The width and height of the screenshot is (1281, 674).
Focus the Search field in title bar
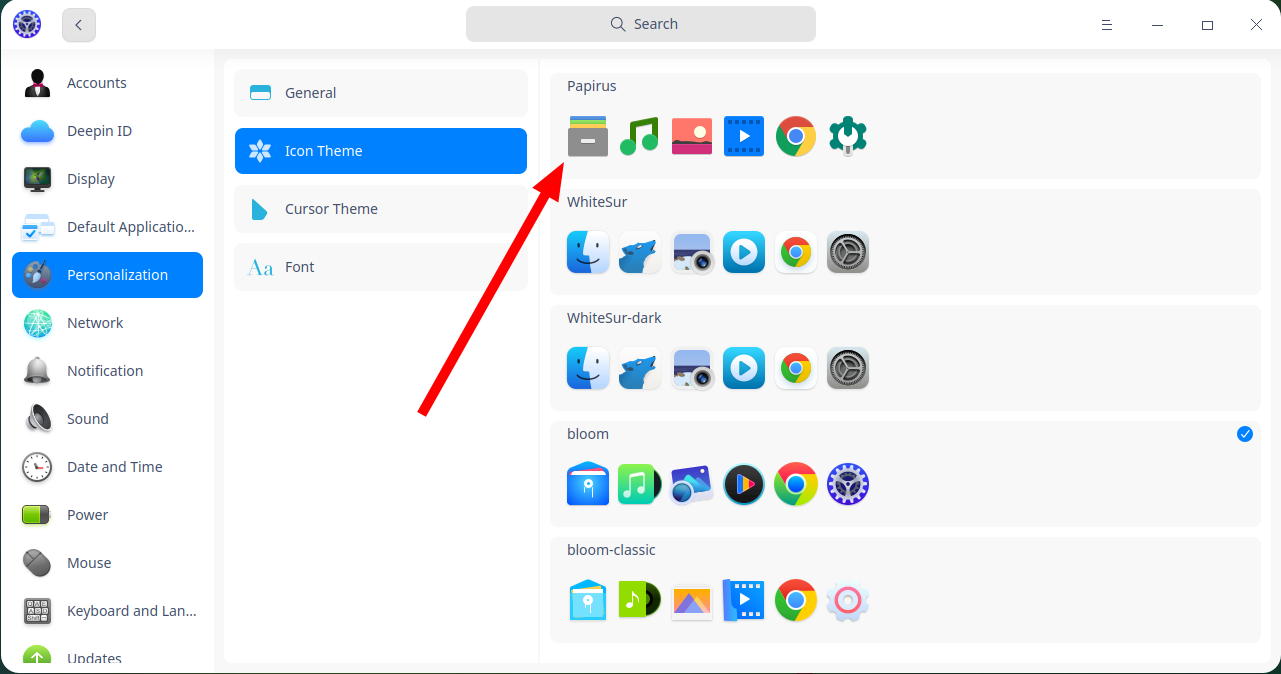tap(641, 24)
